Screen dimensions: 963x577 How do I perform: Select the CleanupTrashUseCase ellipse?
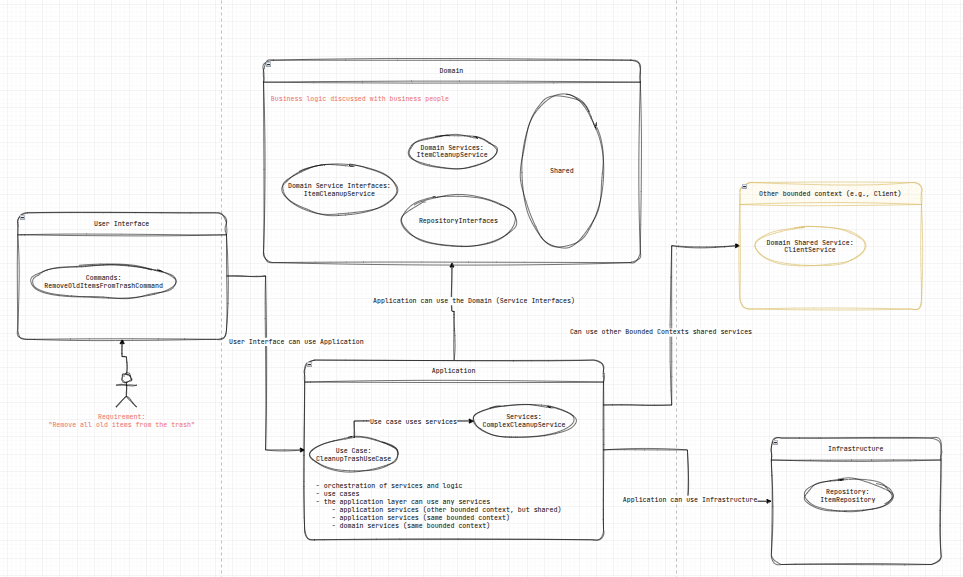pos(353,454)
